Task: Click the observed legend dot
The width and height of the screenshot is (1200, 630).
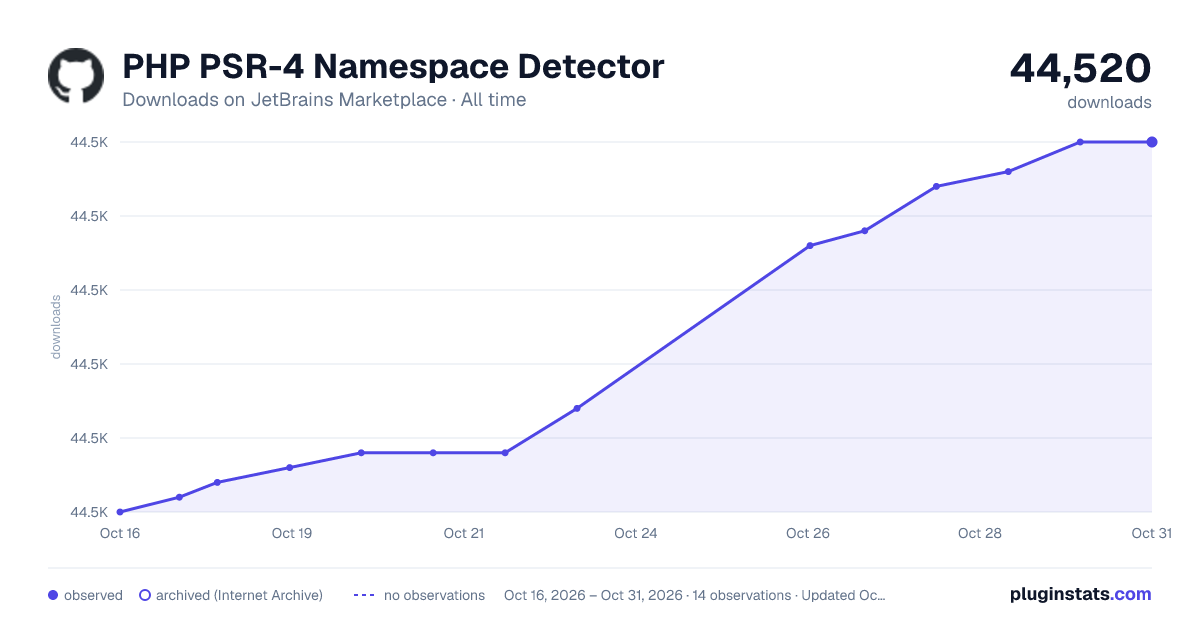Action: pos(53,595)
